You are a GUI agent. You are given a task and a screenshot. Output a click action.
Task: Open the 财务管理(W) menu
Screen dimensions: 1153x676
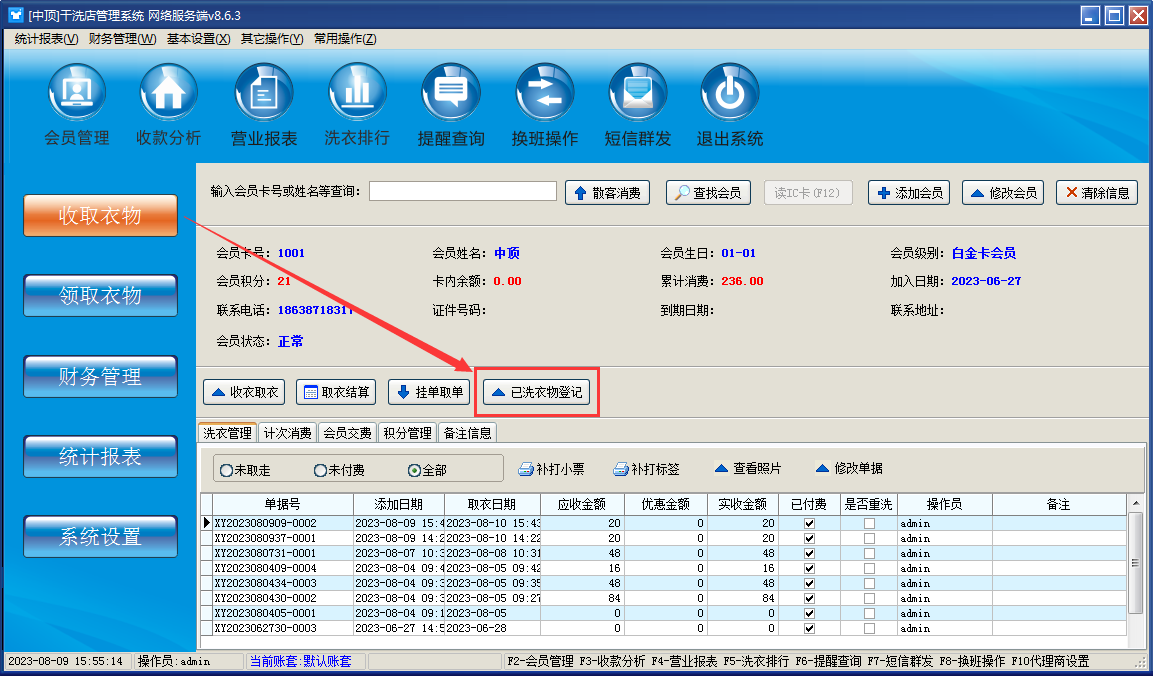[122, 39]
